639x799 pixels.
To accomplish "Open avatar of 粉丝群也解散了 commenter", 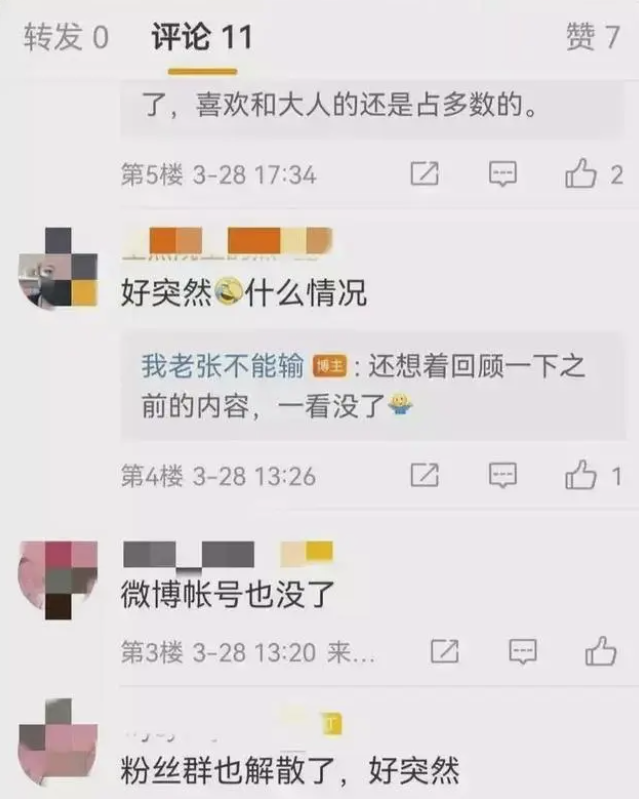I will tap(58, 743).
